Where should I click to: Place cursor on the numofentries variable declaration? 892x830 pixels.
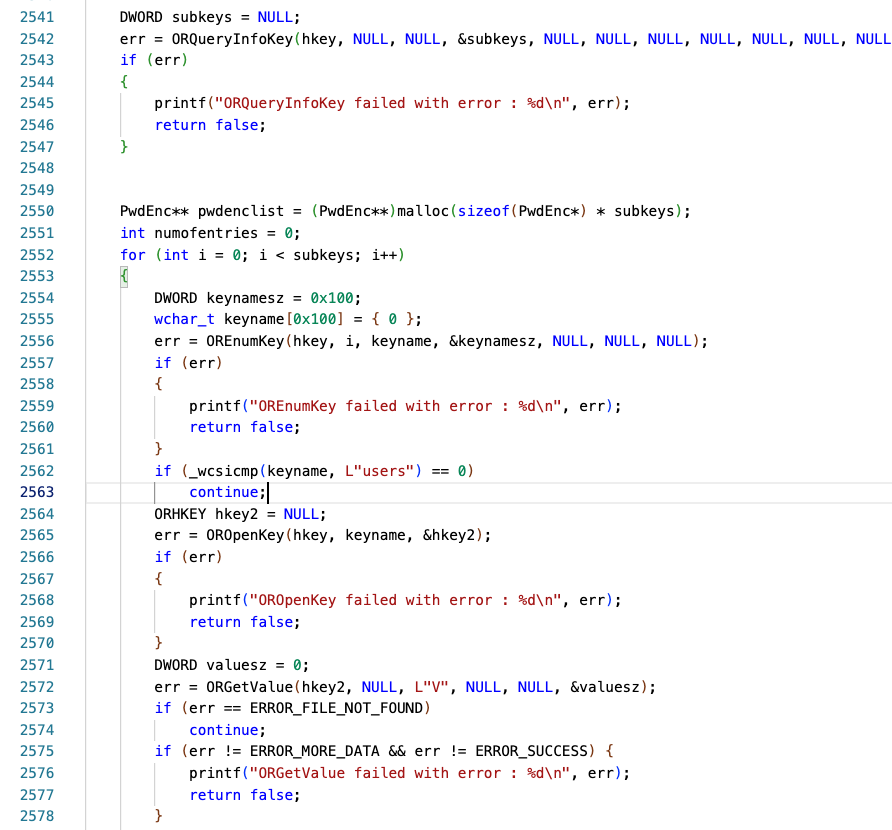(205, 233)
